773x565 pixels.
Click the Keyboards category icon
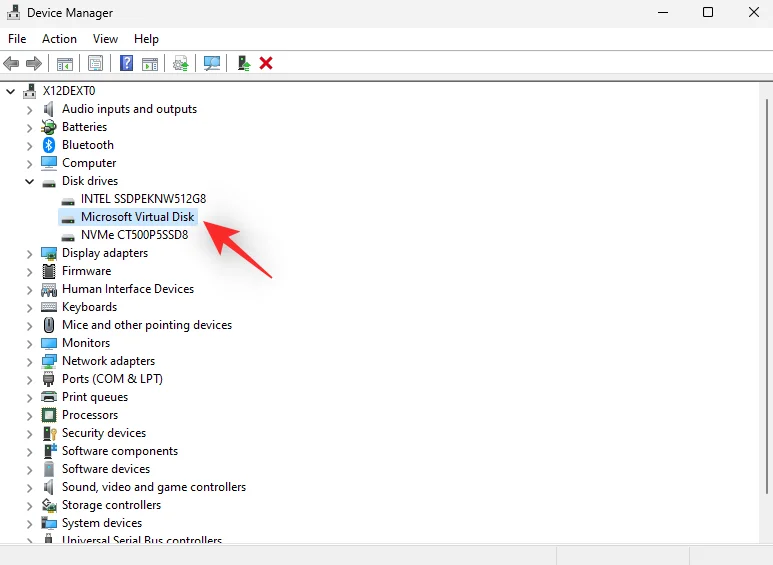(48, 307)
